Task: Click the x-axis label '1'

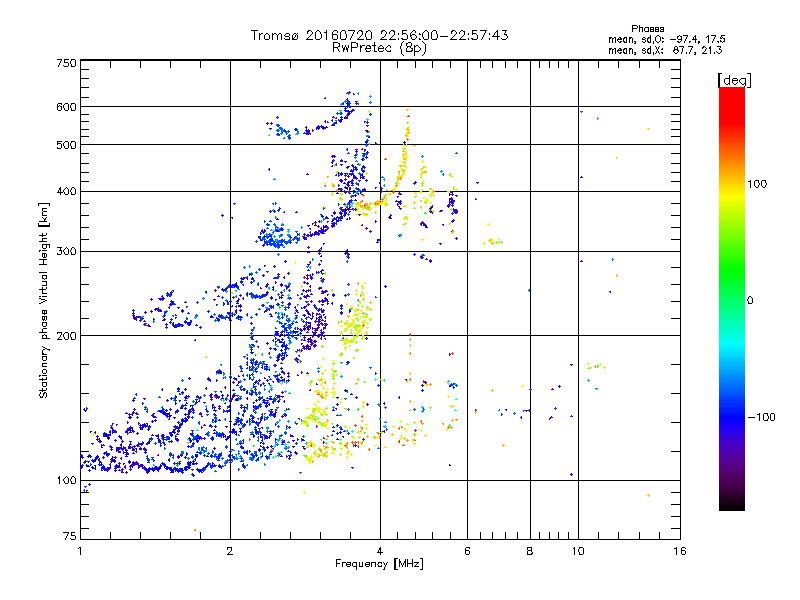Action: (x=80, y=551)
